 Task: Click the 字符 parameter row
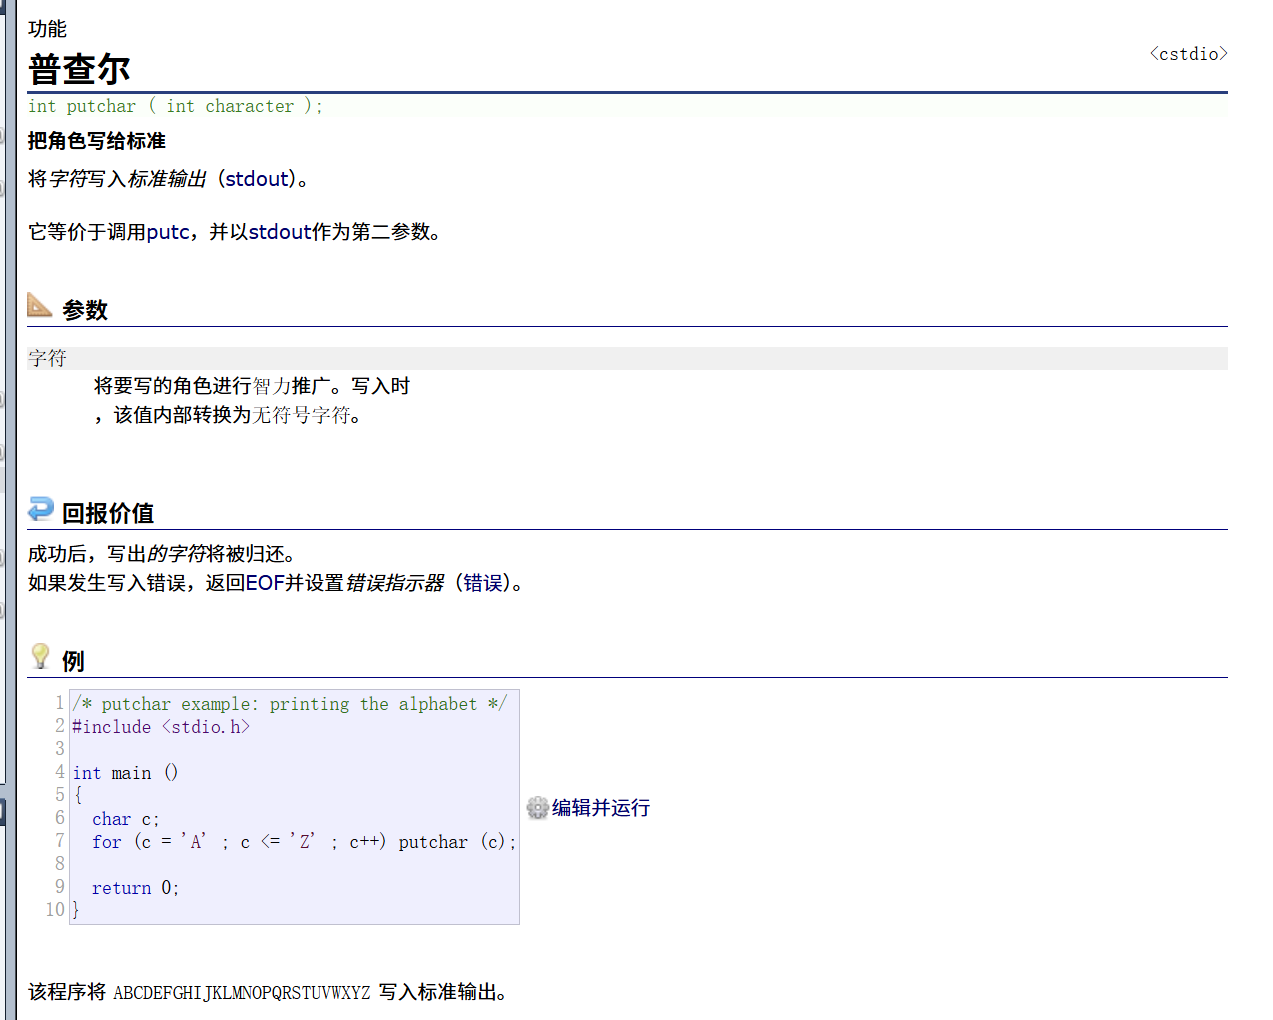[x=46, y=357]
